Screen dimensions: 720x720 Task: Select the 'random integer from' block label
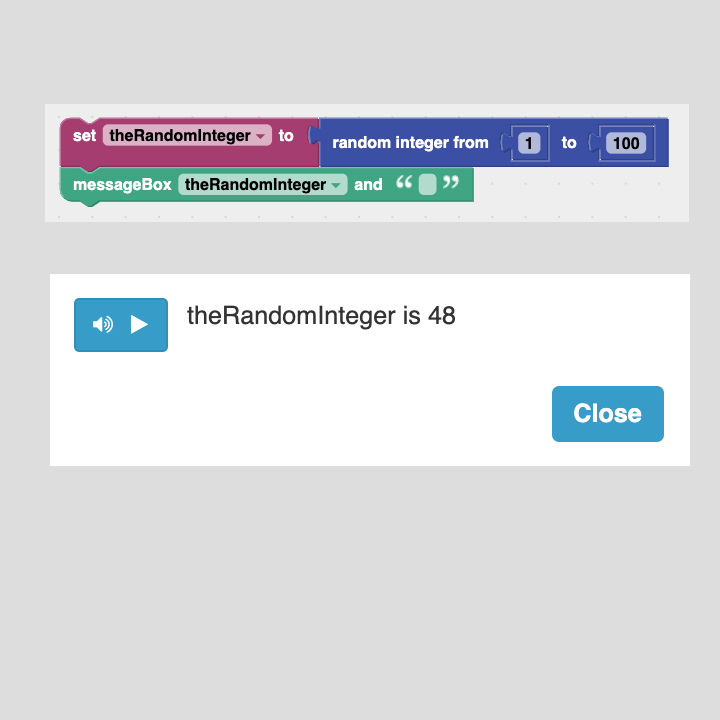[410, 143]
